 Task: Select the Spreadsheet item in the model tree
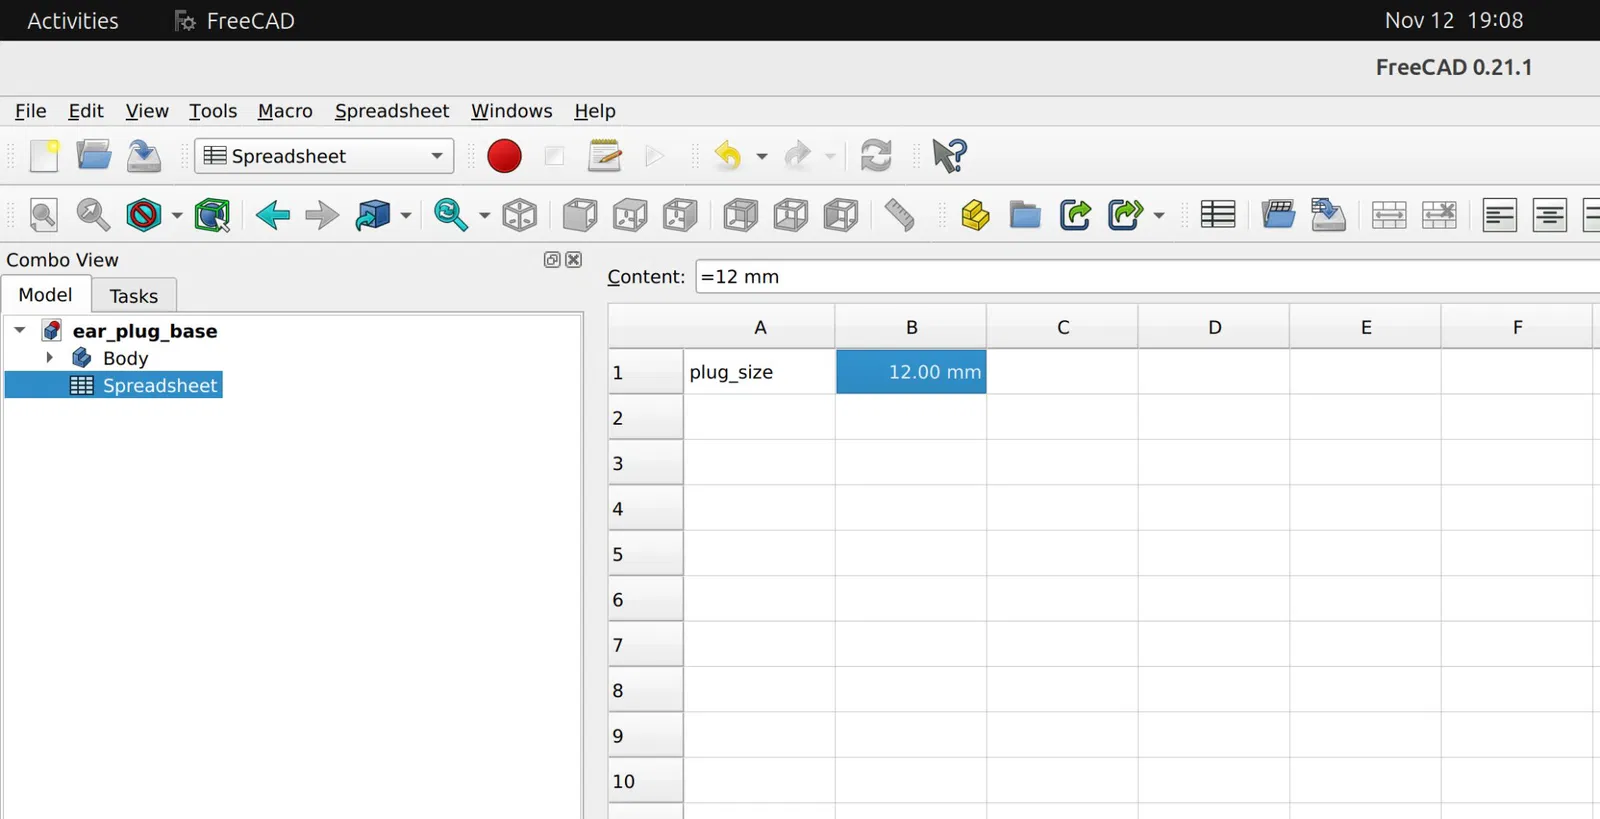tap(145, 385)
